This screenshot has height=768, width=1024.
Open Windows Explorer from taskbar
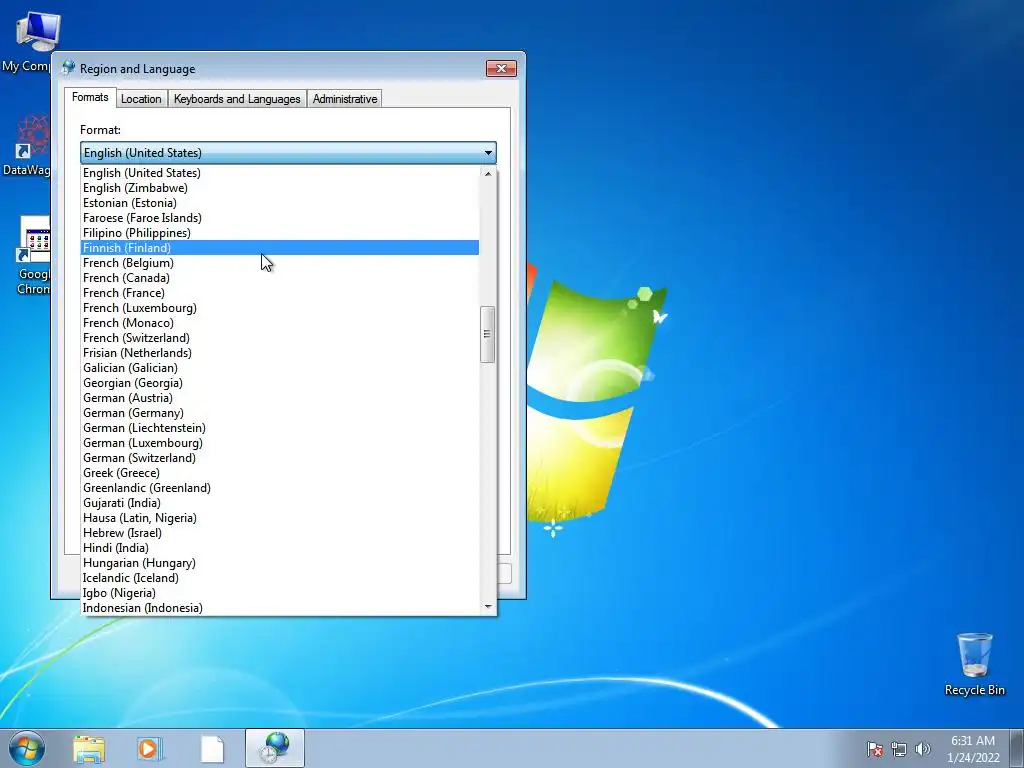89,749
